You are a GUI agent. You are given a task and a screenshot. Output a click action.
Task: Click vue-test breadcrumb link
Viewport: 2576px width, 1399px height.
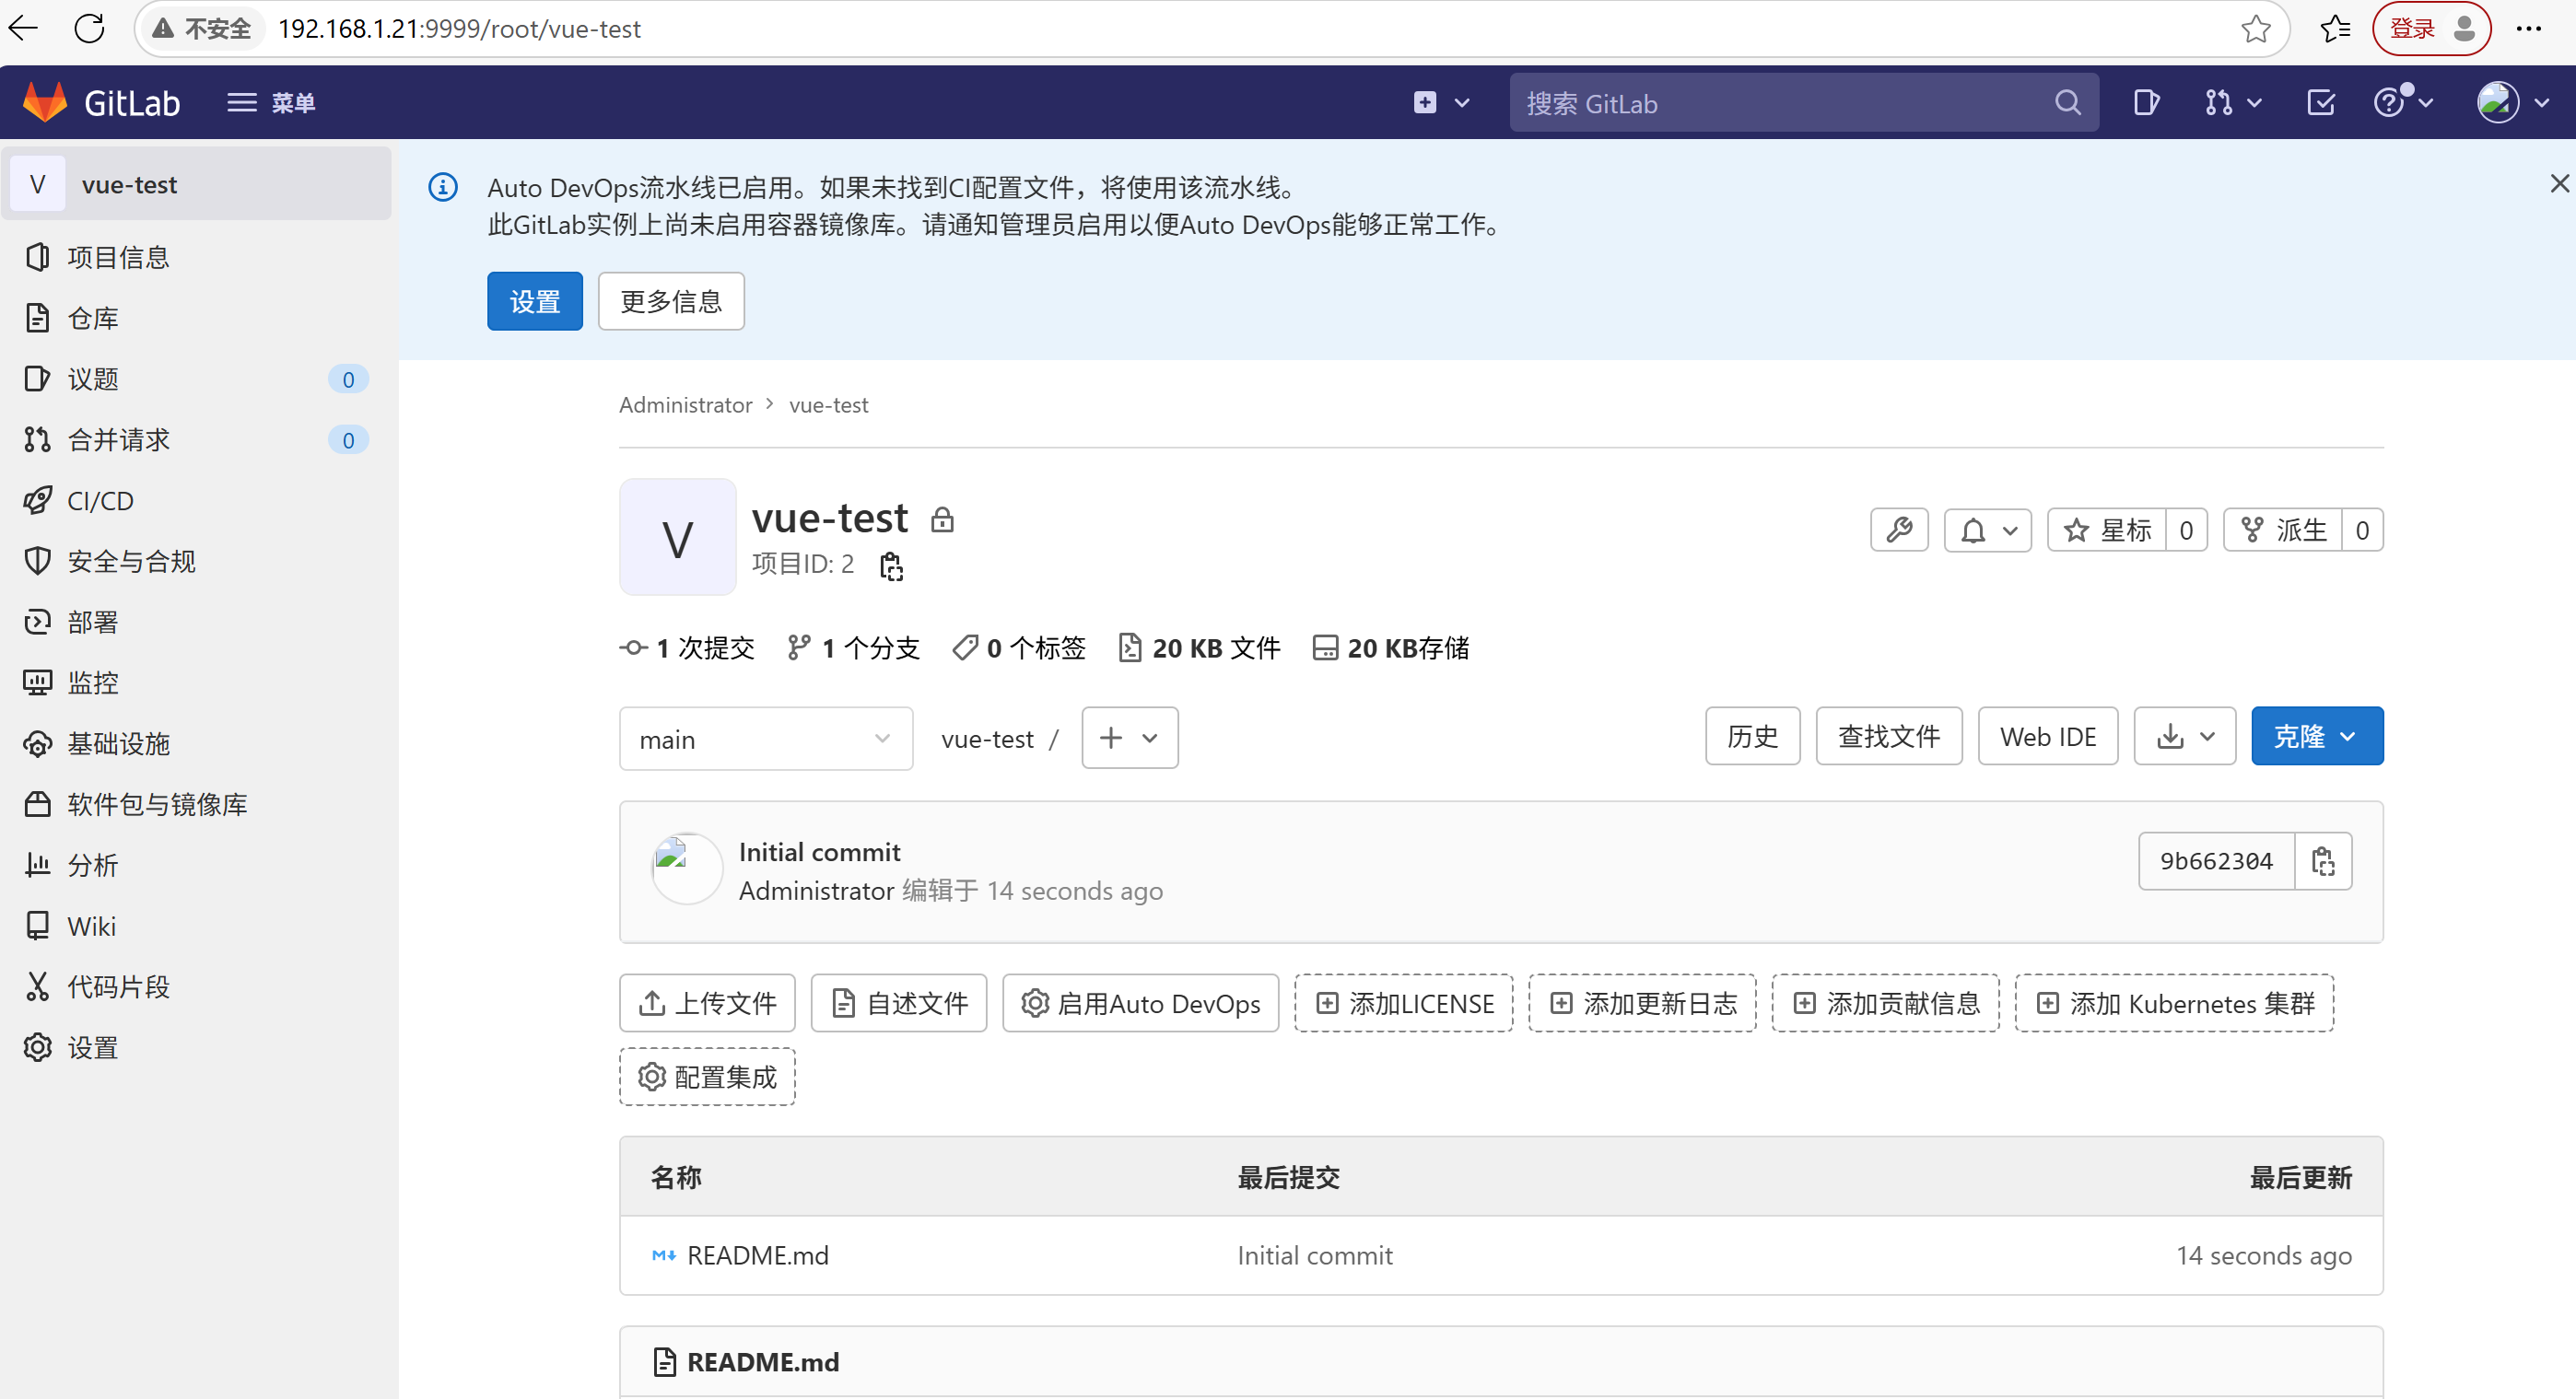(828, 405)
